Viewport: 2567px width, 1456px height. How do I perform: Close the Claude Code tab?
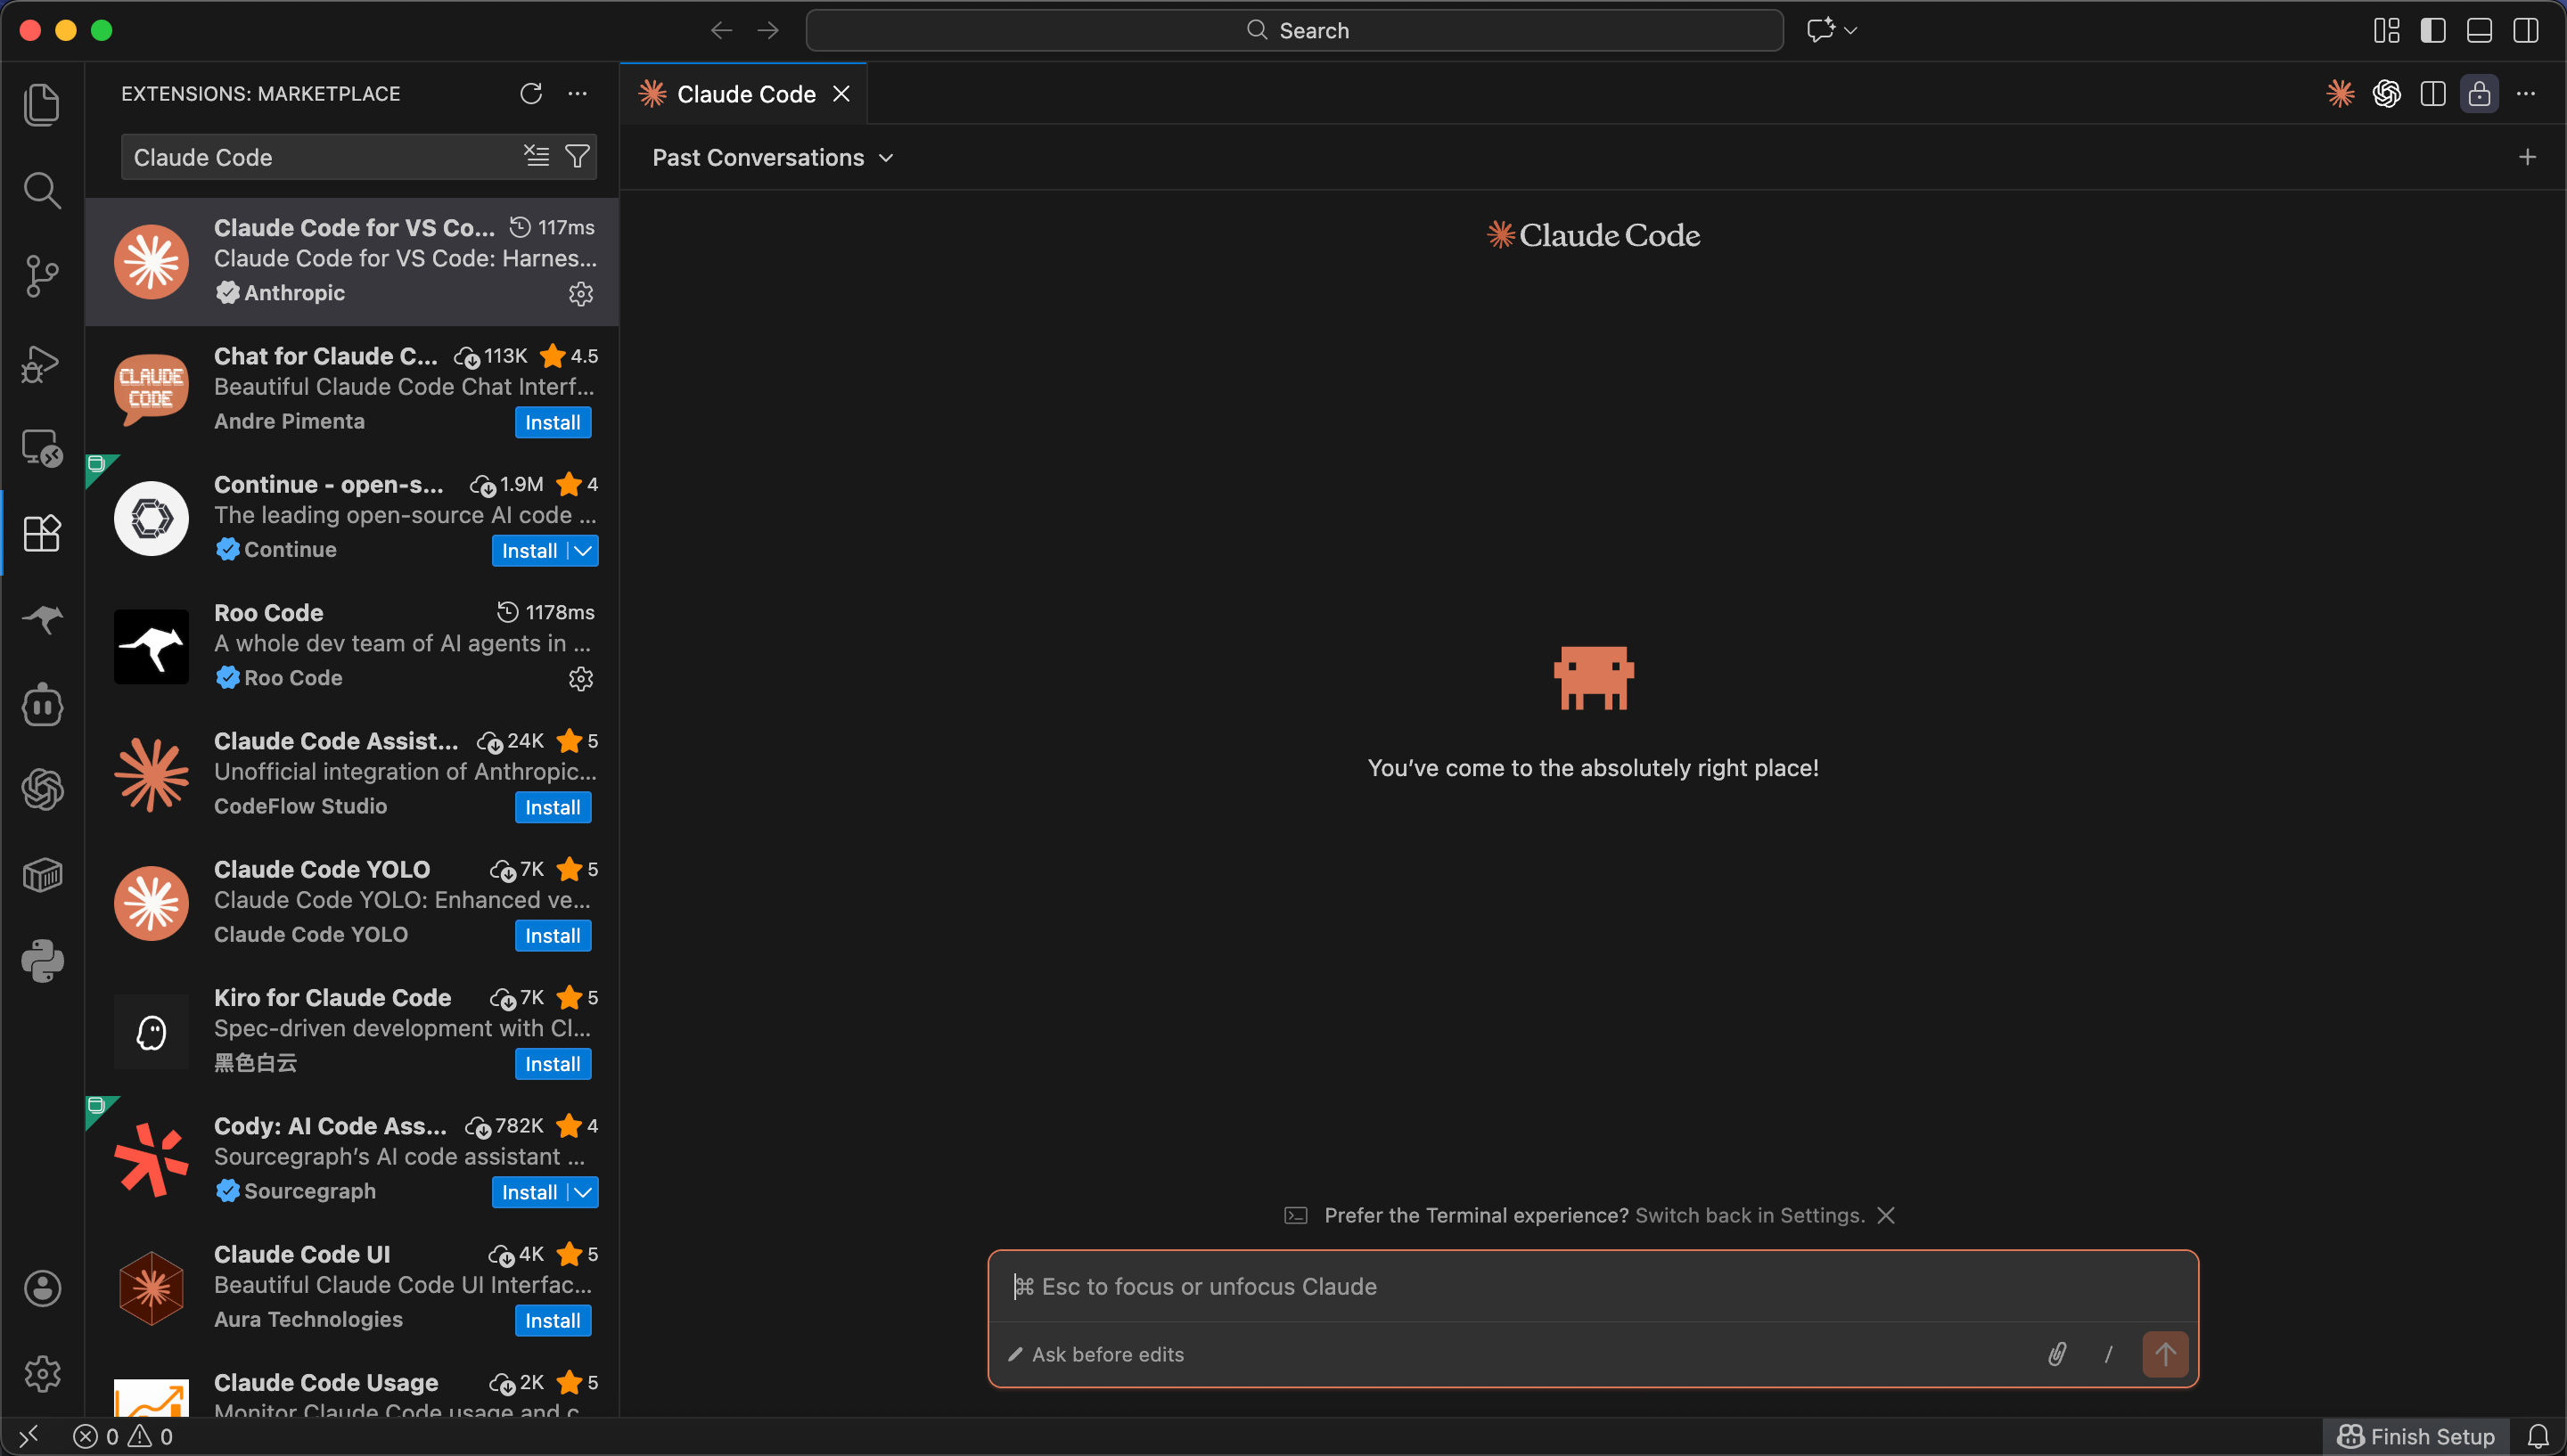pyautogui.click(x=841, y=93)
